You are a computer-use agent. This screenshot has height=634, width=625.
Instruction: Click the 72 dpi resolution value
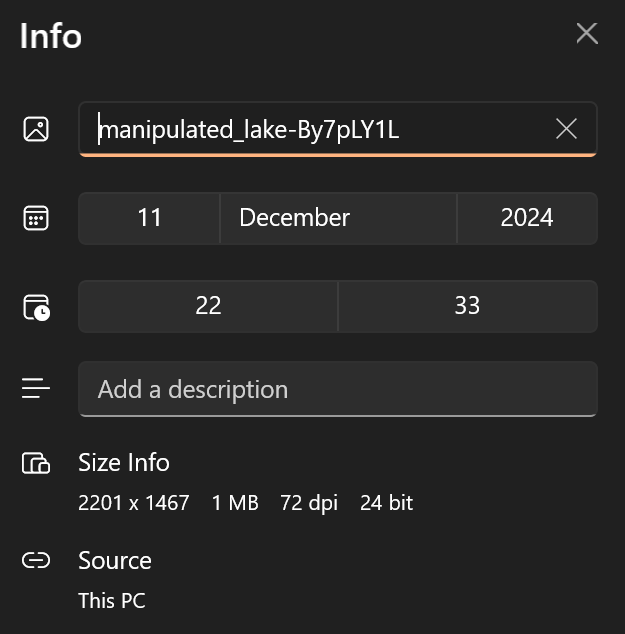click(x=309, y=503)
